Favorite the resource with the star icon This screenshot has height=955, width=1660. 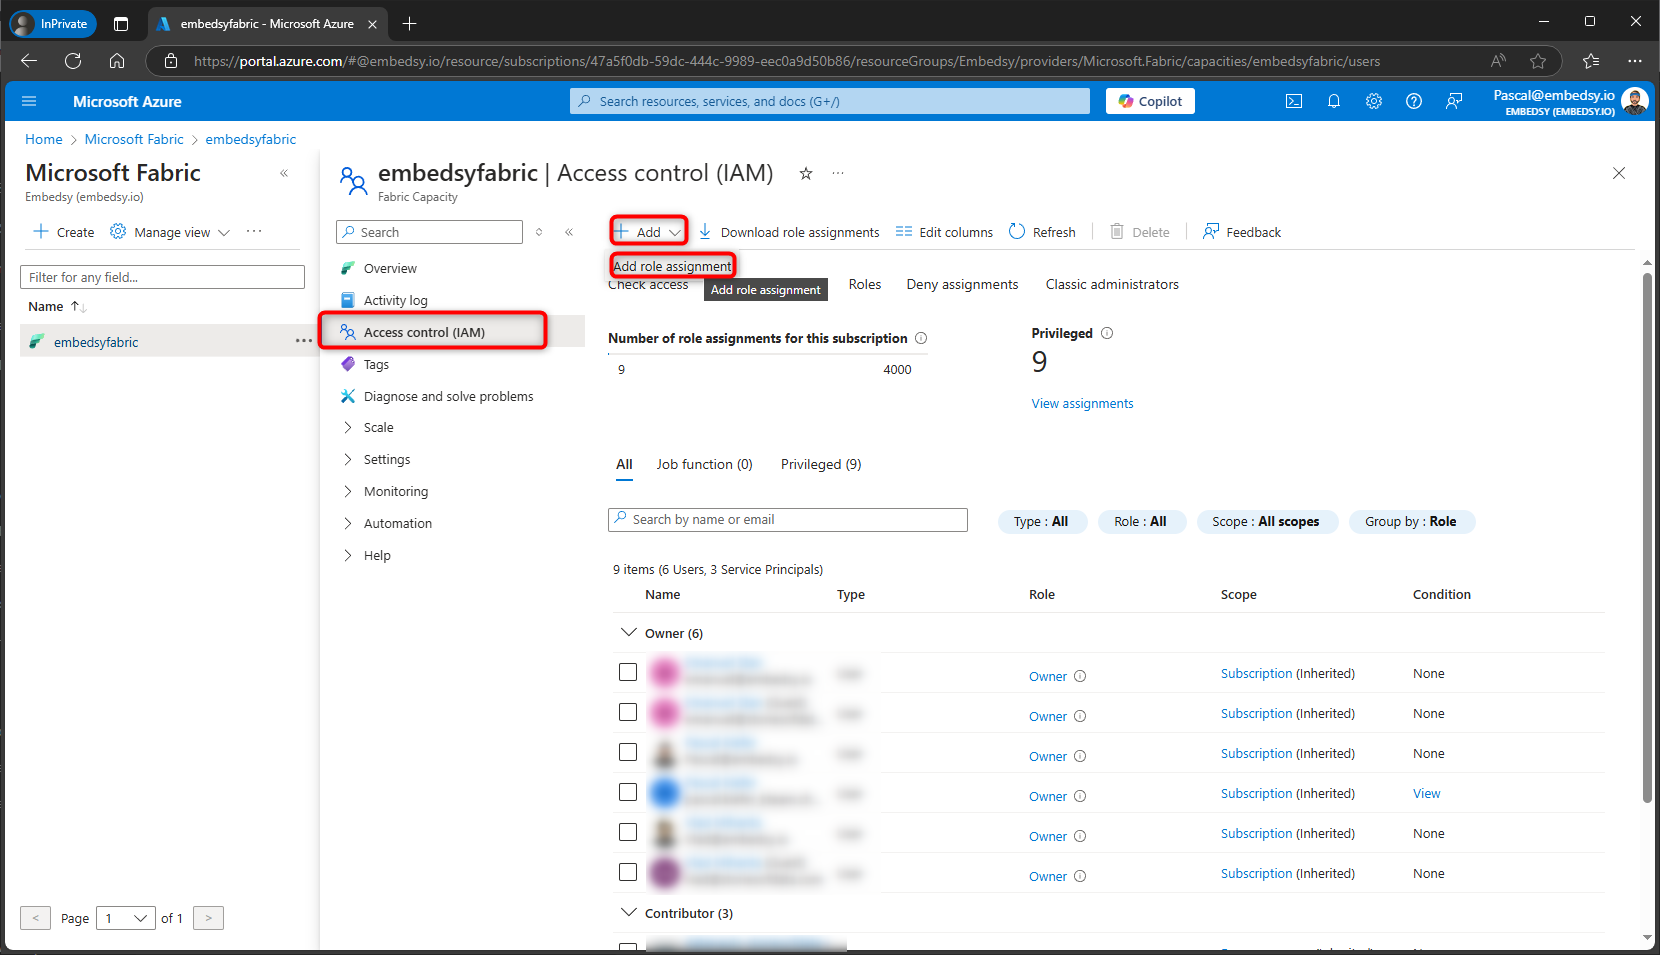(806, 174)
